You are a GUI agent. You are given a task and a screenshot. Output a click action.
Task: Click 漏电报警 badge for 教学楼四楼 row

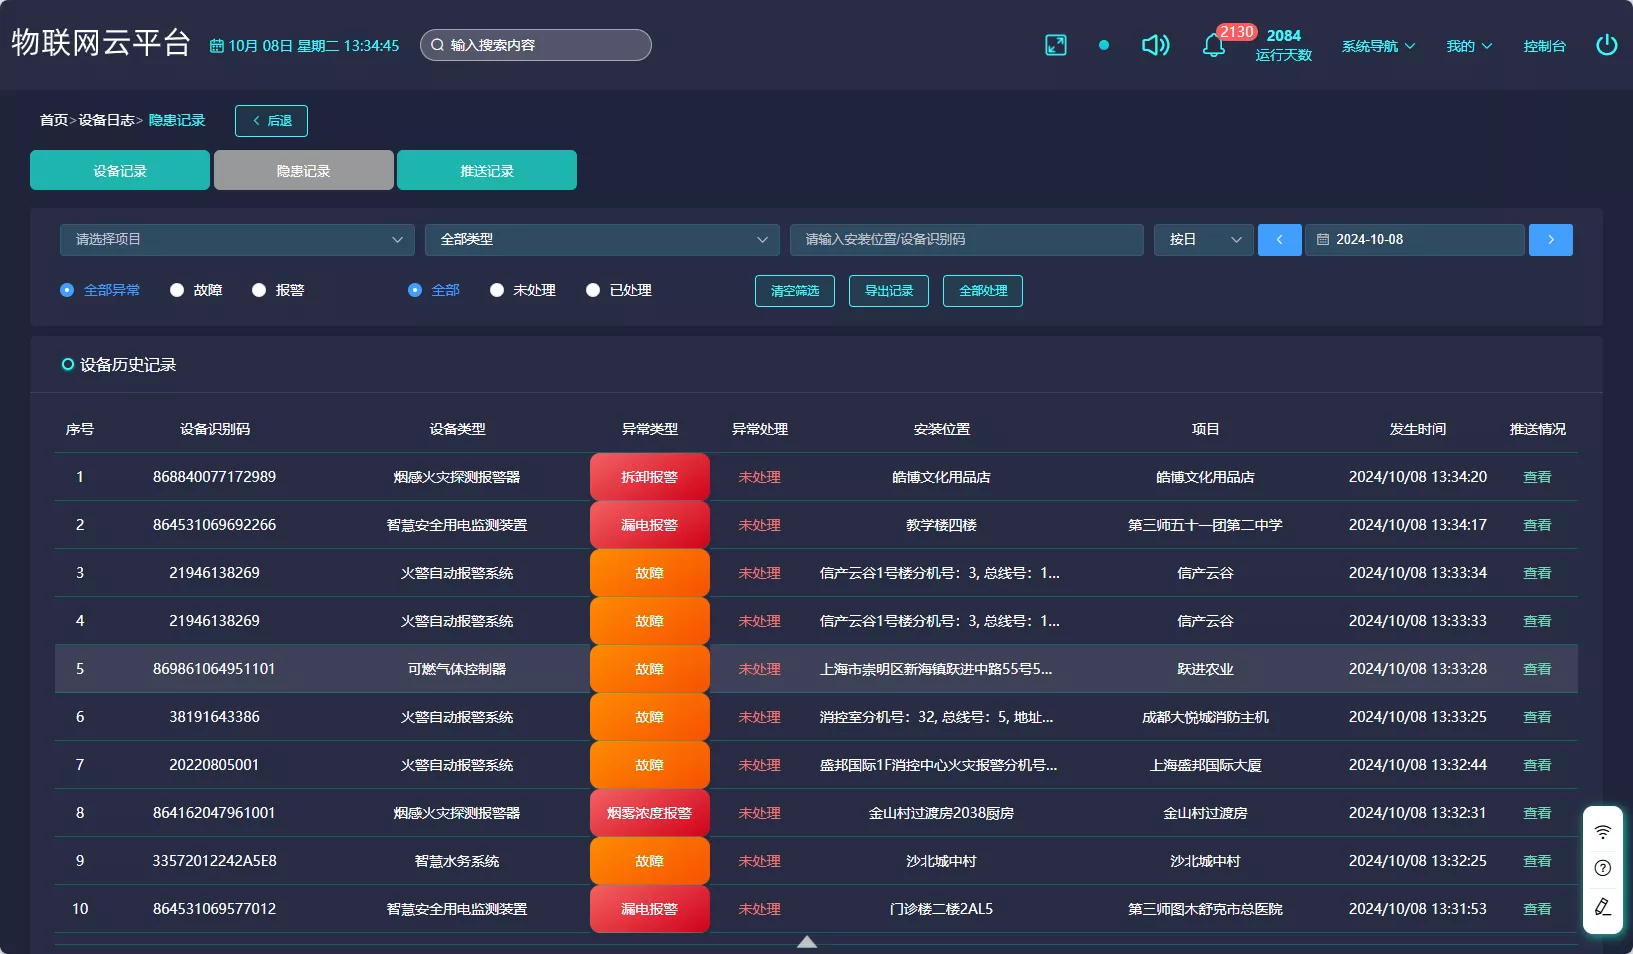click(x=650, y=525)
